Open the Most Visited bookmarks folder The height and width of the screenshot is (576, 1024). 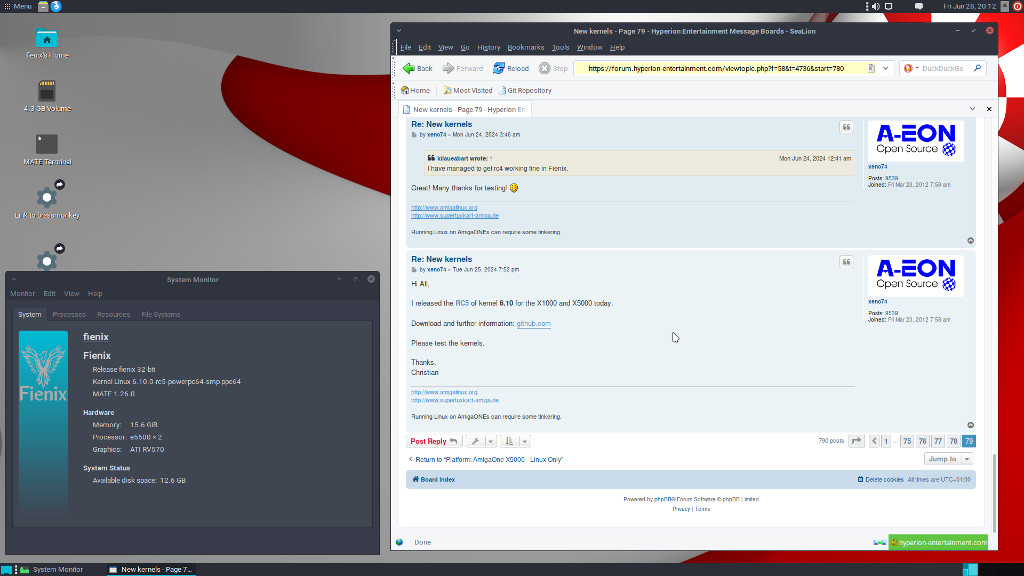point(468,91)
